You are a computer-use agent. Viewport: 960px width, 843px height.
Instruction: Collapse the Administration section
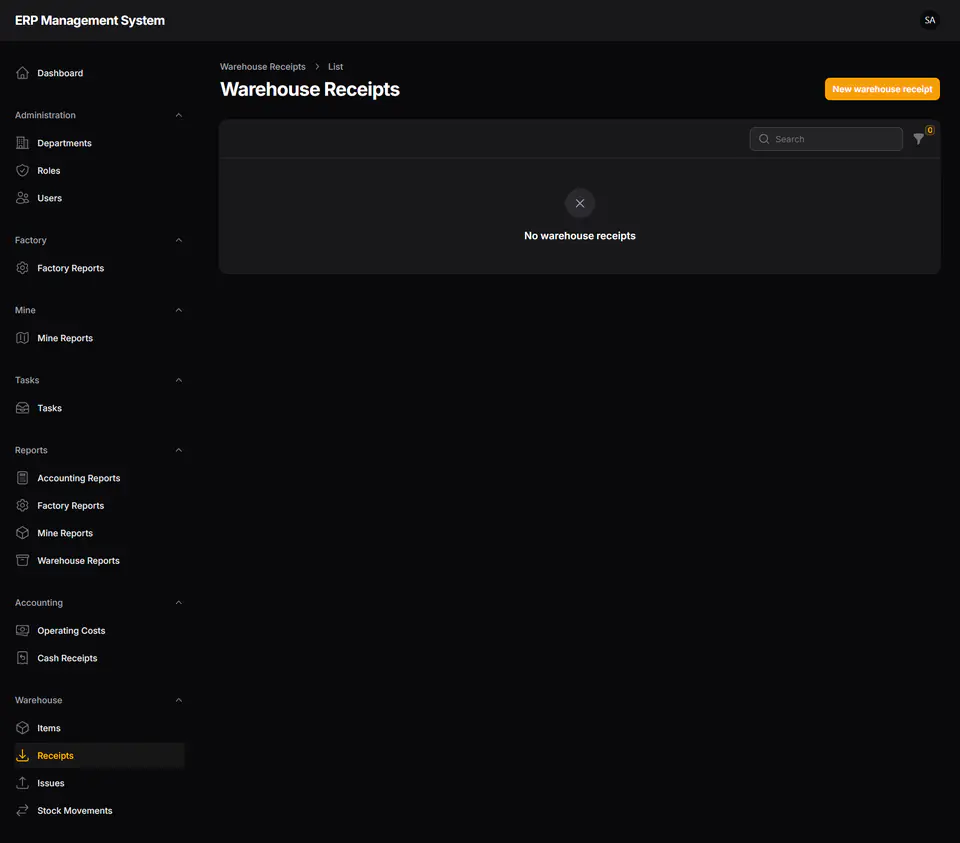coord(179,115)
